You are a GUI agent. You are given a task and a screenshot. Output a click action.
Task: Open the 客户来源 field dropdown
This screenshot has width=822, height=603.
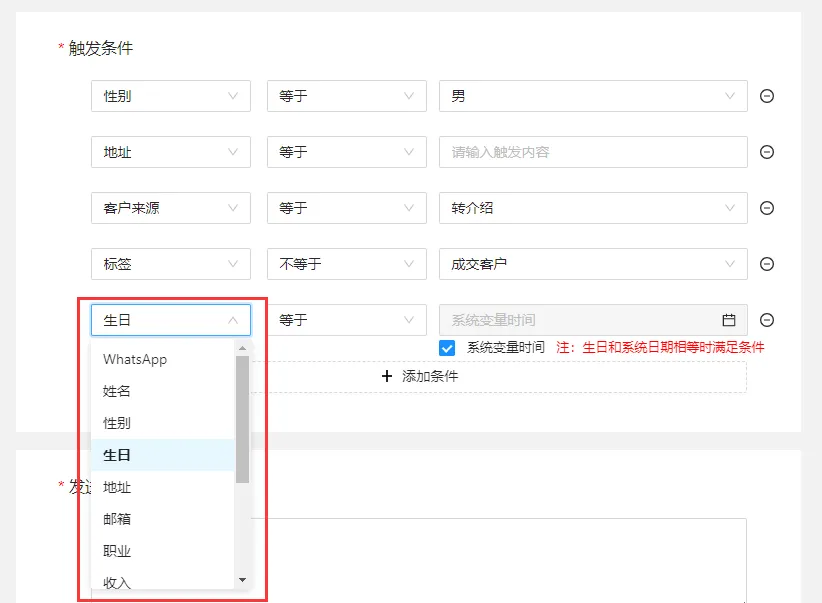pos(171,208)
